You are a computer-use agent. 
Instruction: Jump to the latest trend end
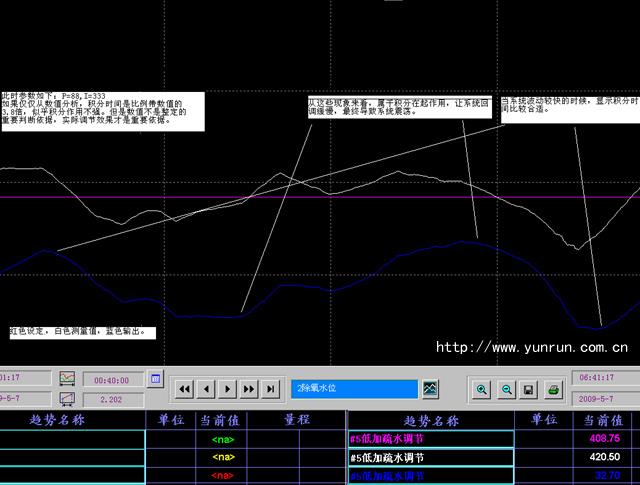[272, 389]
